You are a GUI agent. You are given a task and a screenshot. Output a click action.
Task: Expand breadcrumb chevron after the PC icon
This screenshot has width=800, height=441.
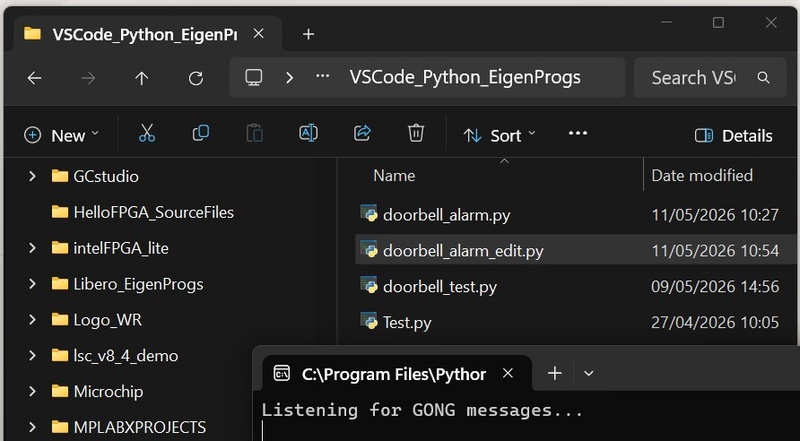[289, 78]
